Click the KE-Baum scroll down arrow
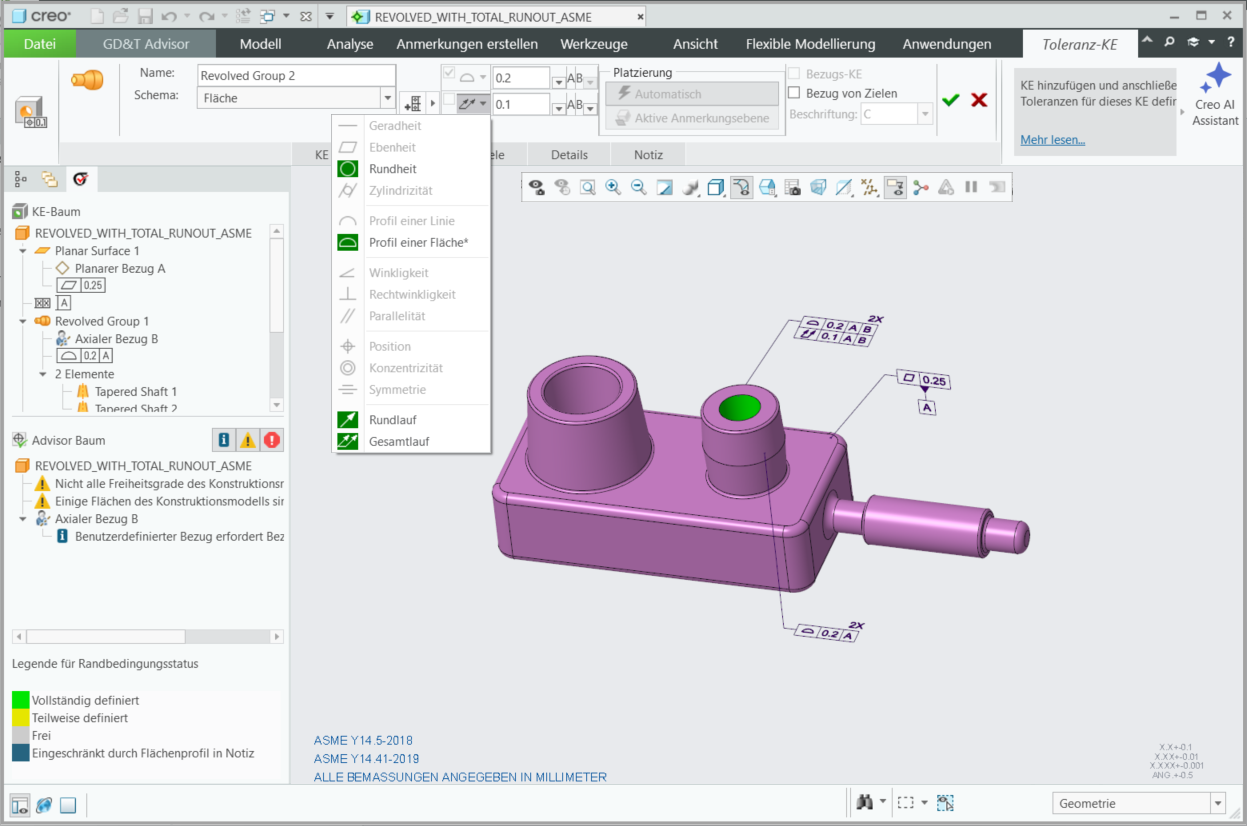The width and height of the screenshot is (1247, 826). 277,405
